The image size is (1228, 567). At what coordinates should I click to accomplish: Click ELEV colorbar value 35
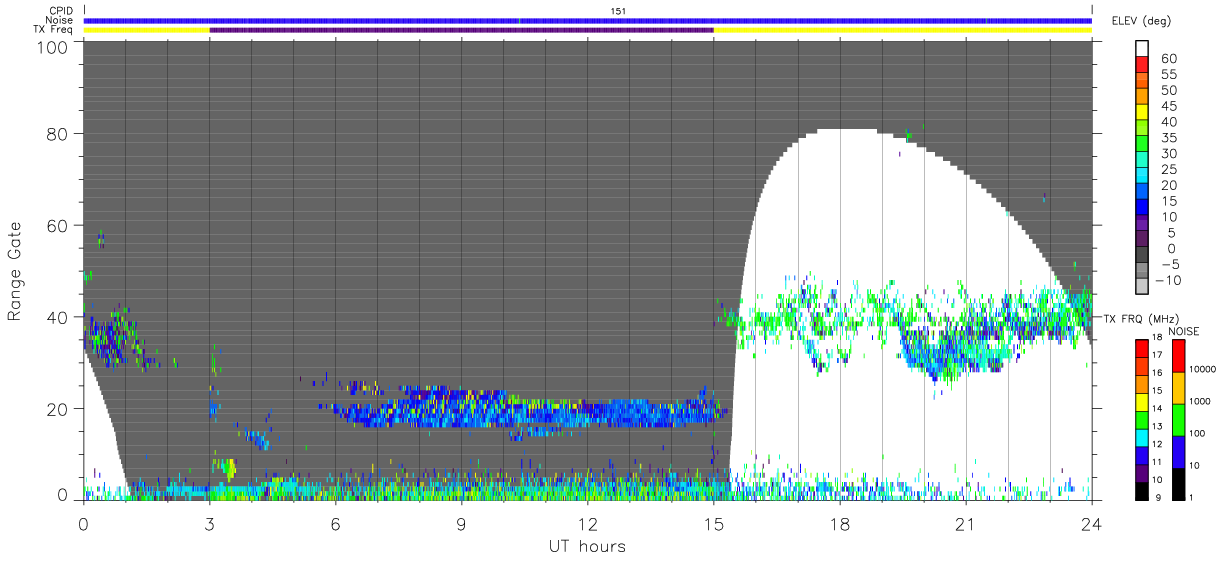point(1171,138)
